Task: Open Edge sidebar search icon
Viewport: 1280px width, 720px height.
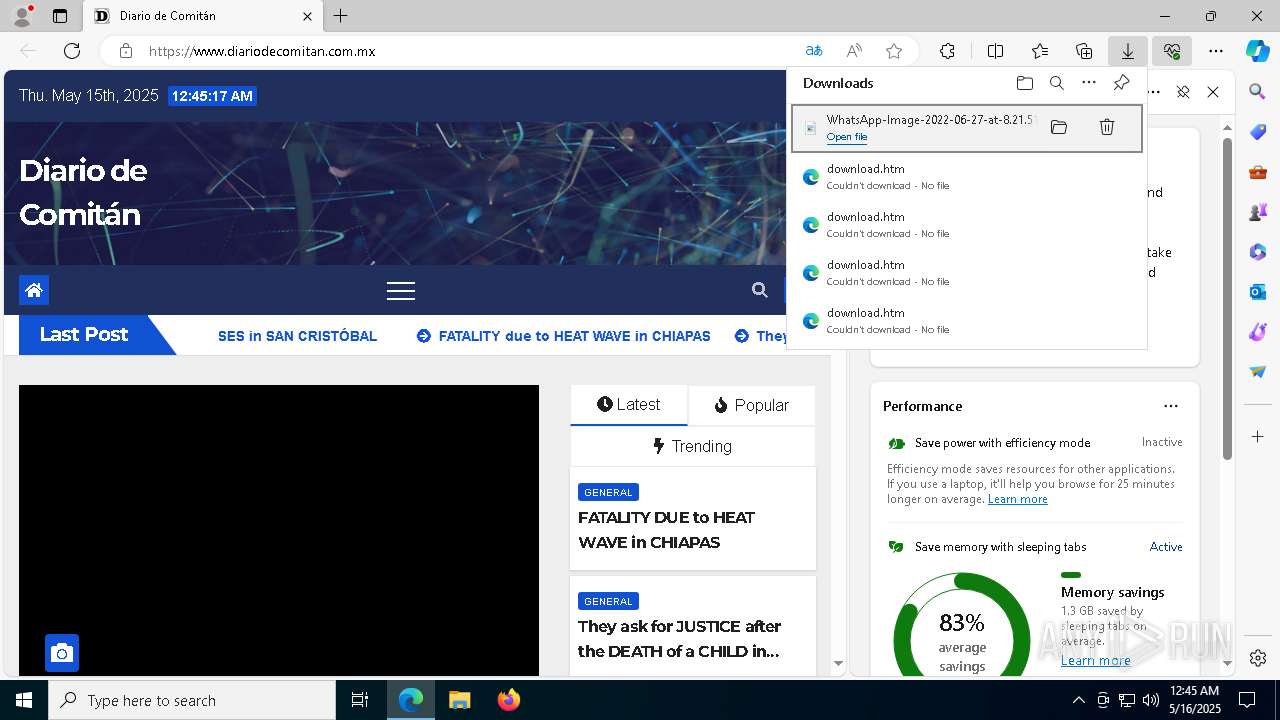Action: [1258, 92]
